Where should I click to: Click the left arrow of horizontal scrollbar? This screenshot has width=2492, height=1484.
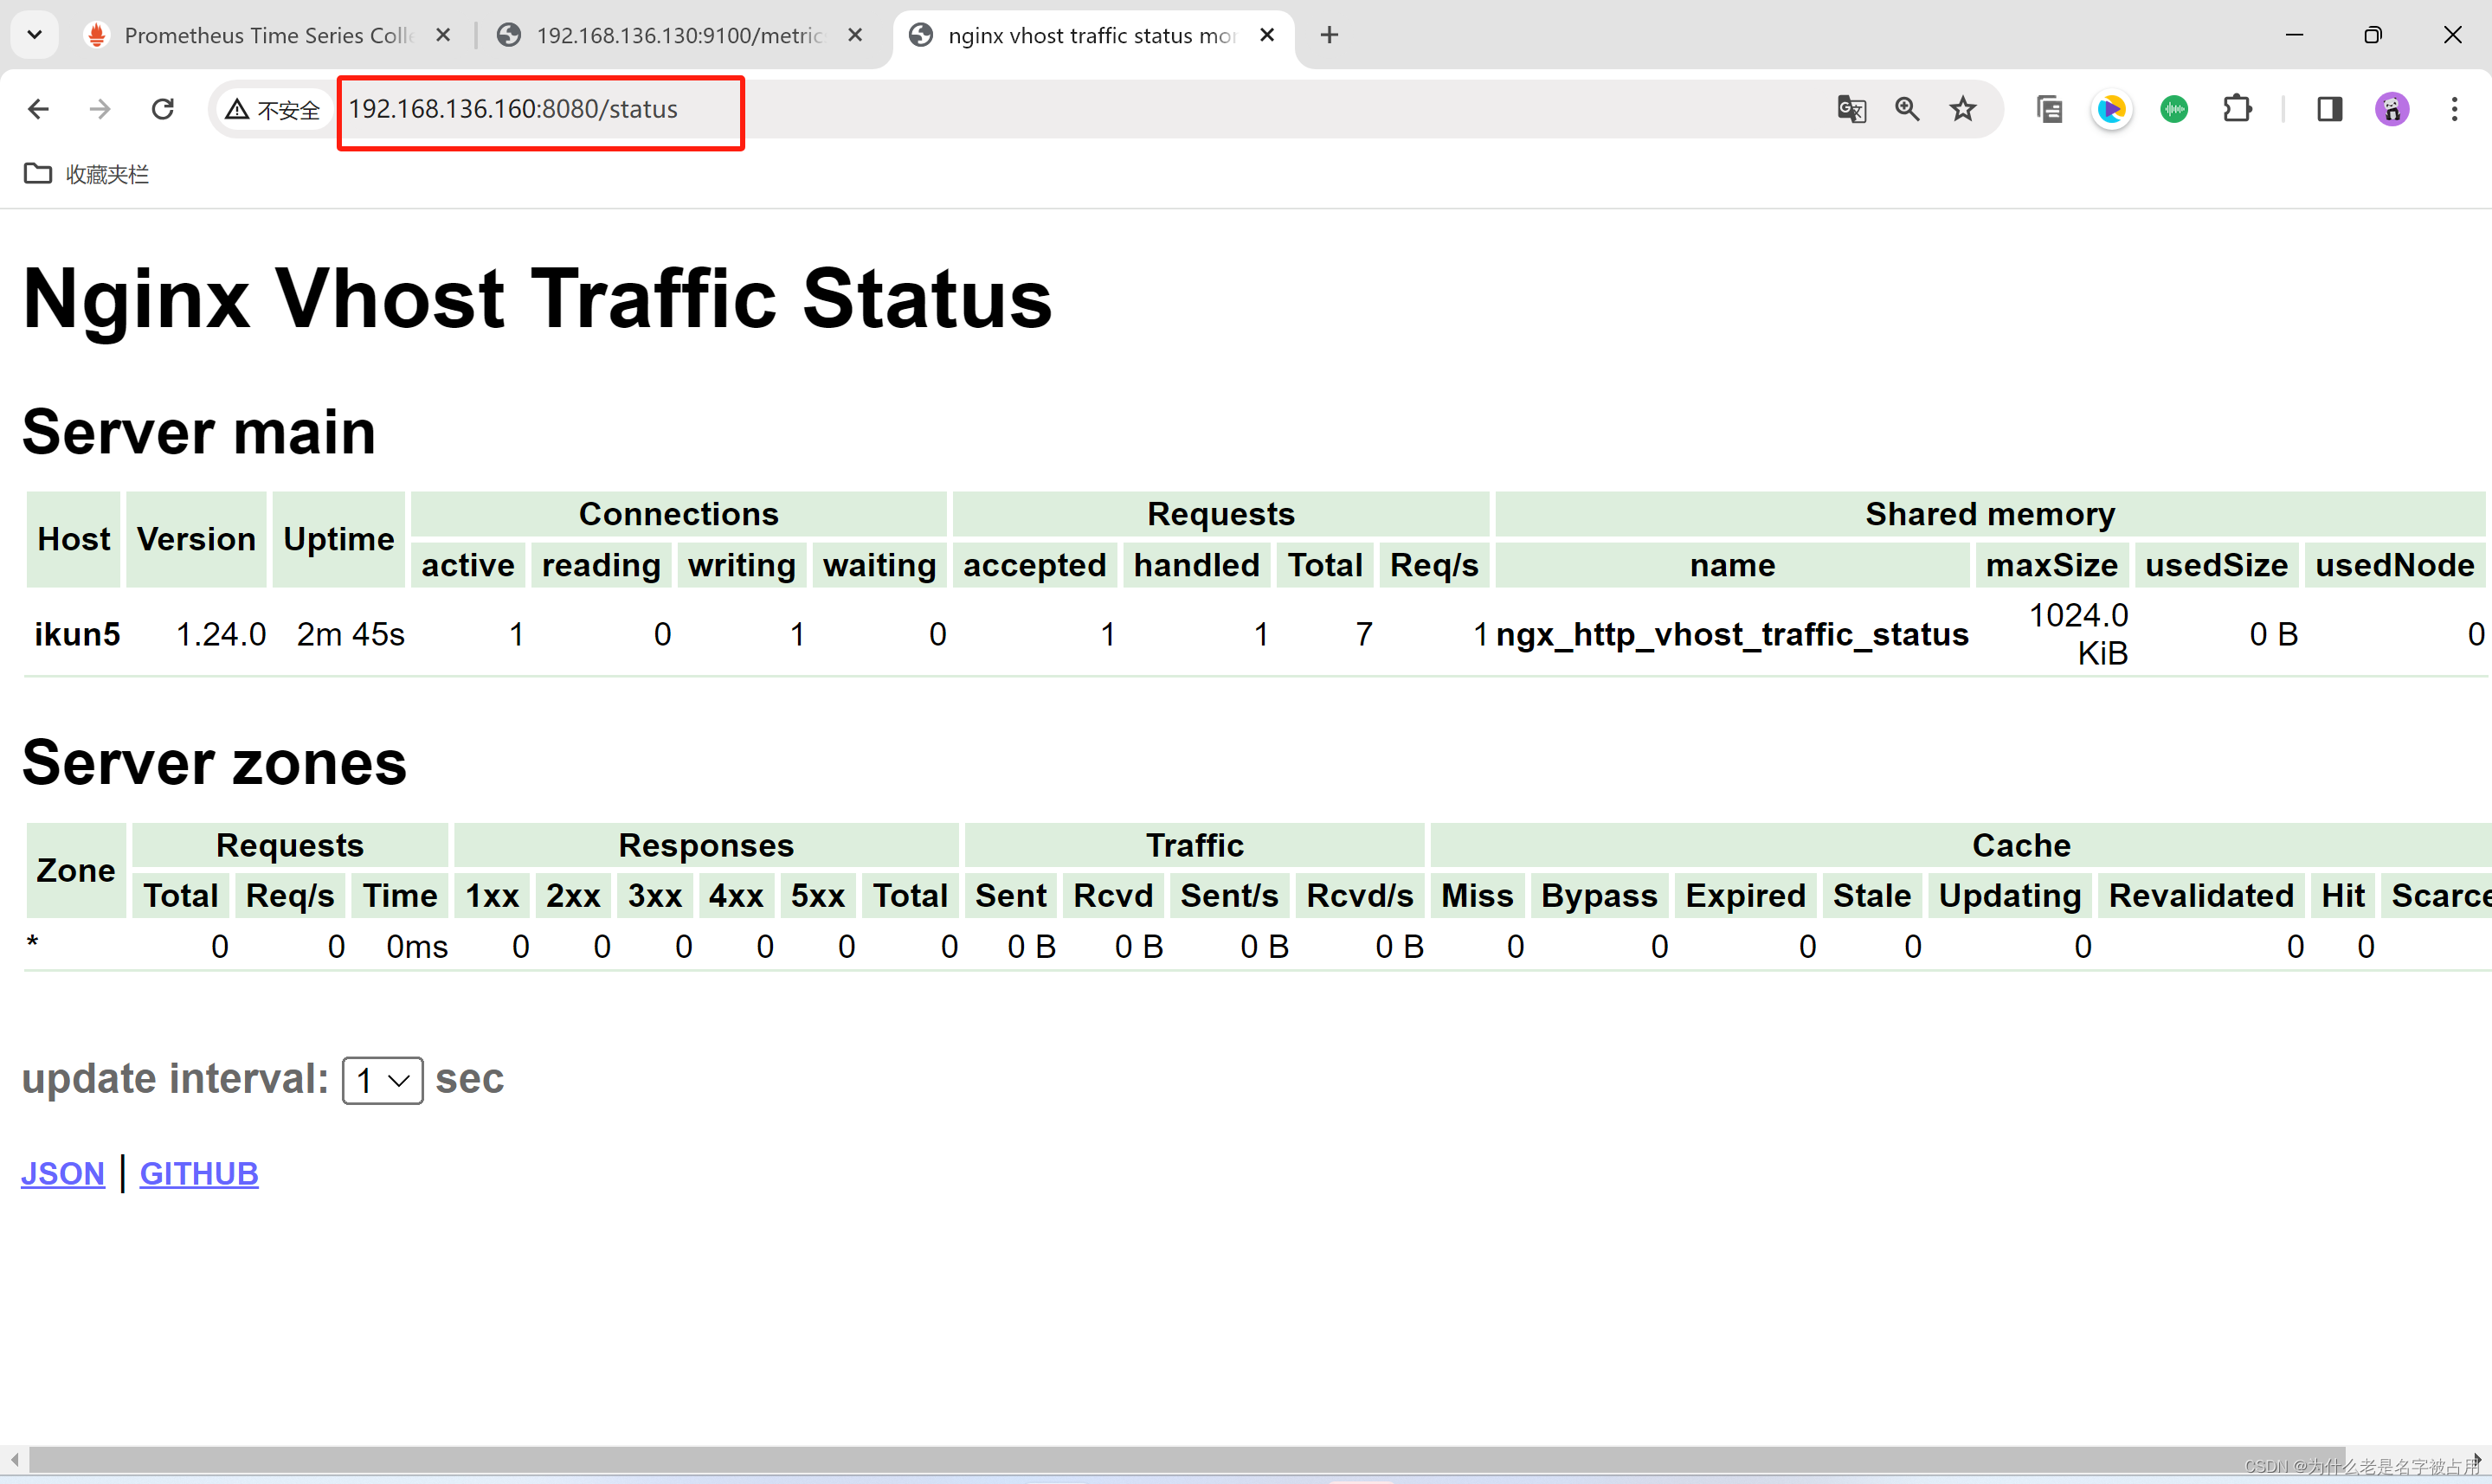(14, 1459)
